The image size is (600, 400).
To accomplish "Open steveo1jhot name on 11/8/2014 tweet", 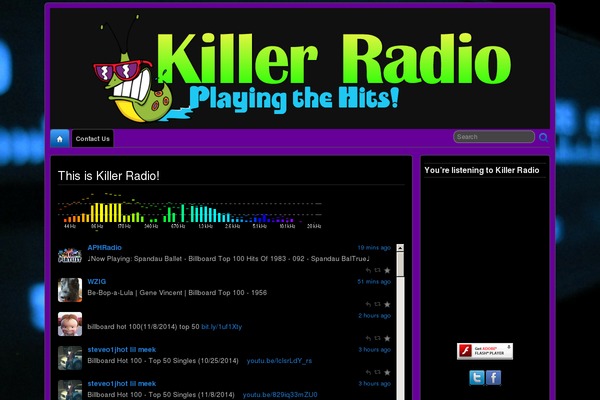I will point(122,384).
